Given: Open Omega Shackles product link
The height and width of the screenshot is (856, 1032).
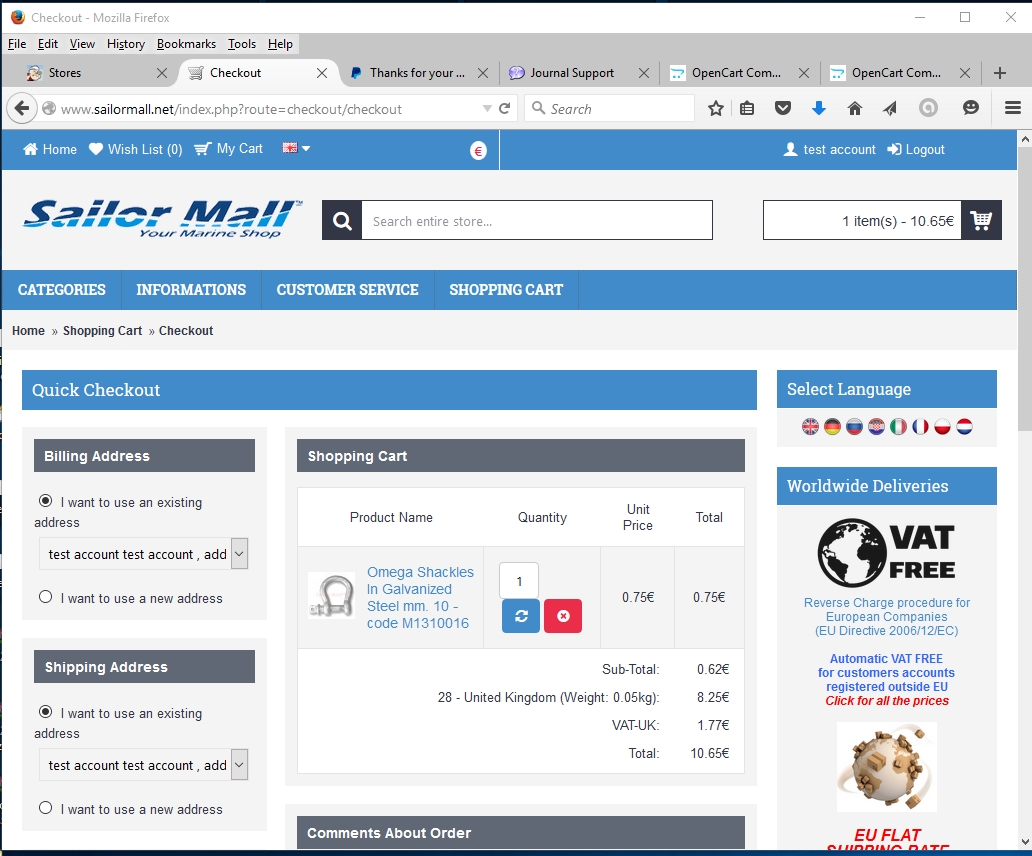Looking at the screenshot, I should click(420, 597).
